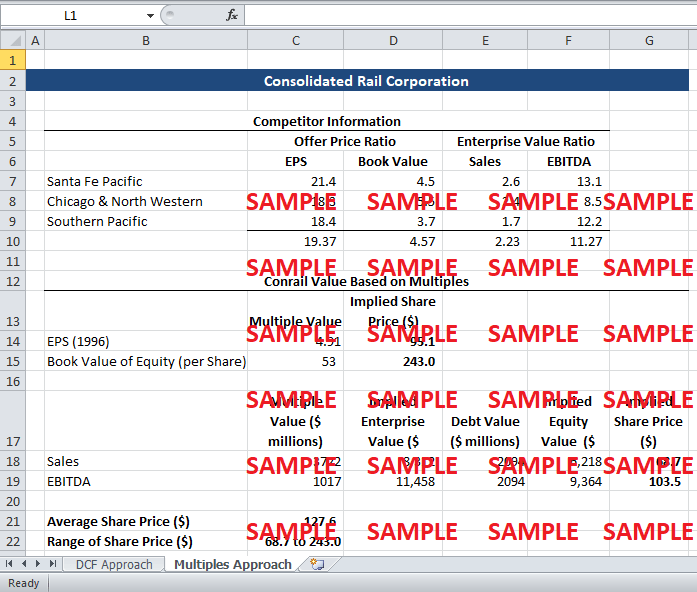
Task: Click implied share price 243.0
Action: coord(419,361)
